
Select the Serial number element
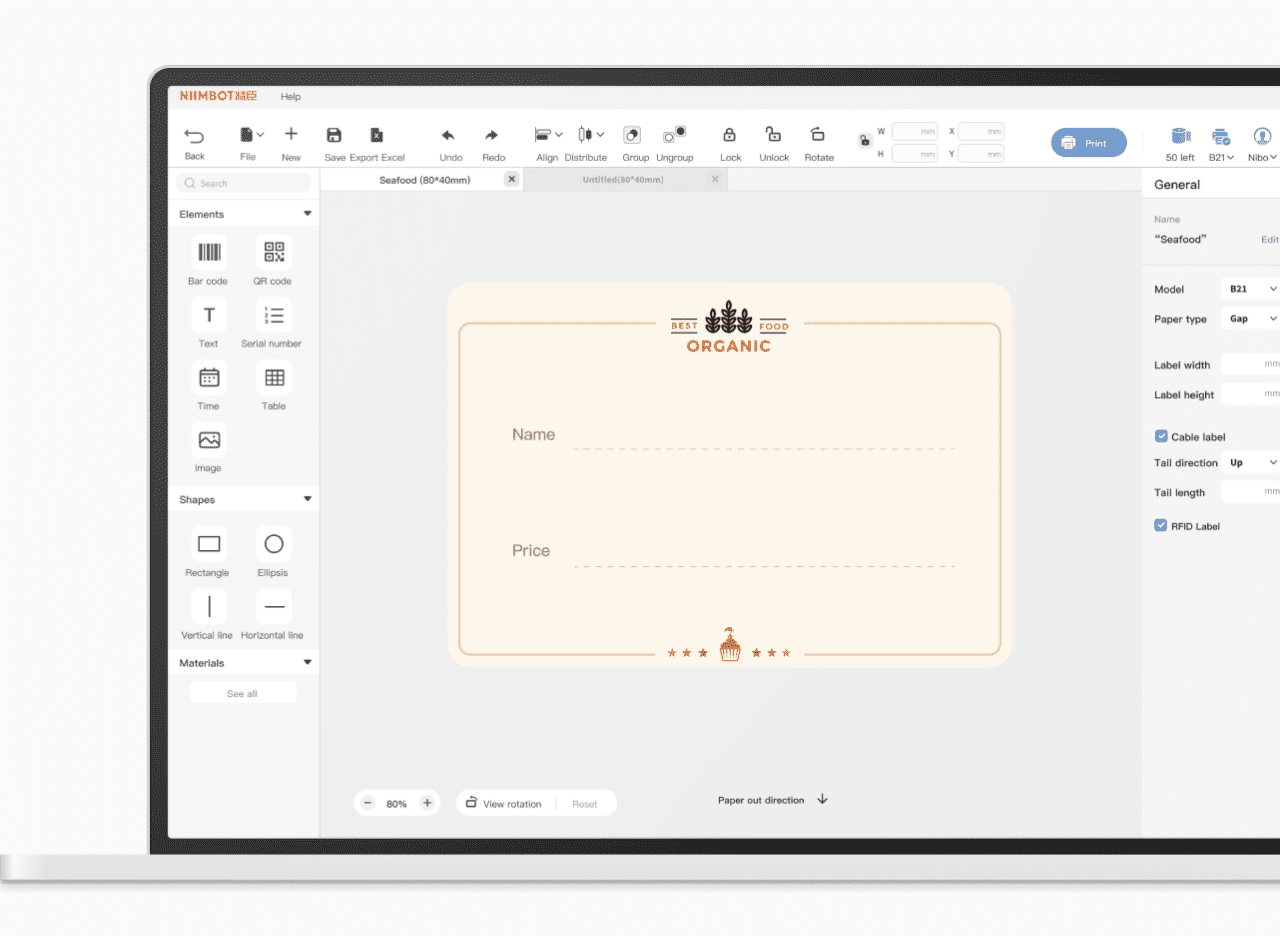point(273,315)
